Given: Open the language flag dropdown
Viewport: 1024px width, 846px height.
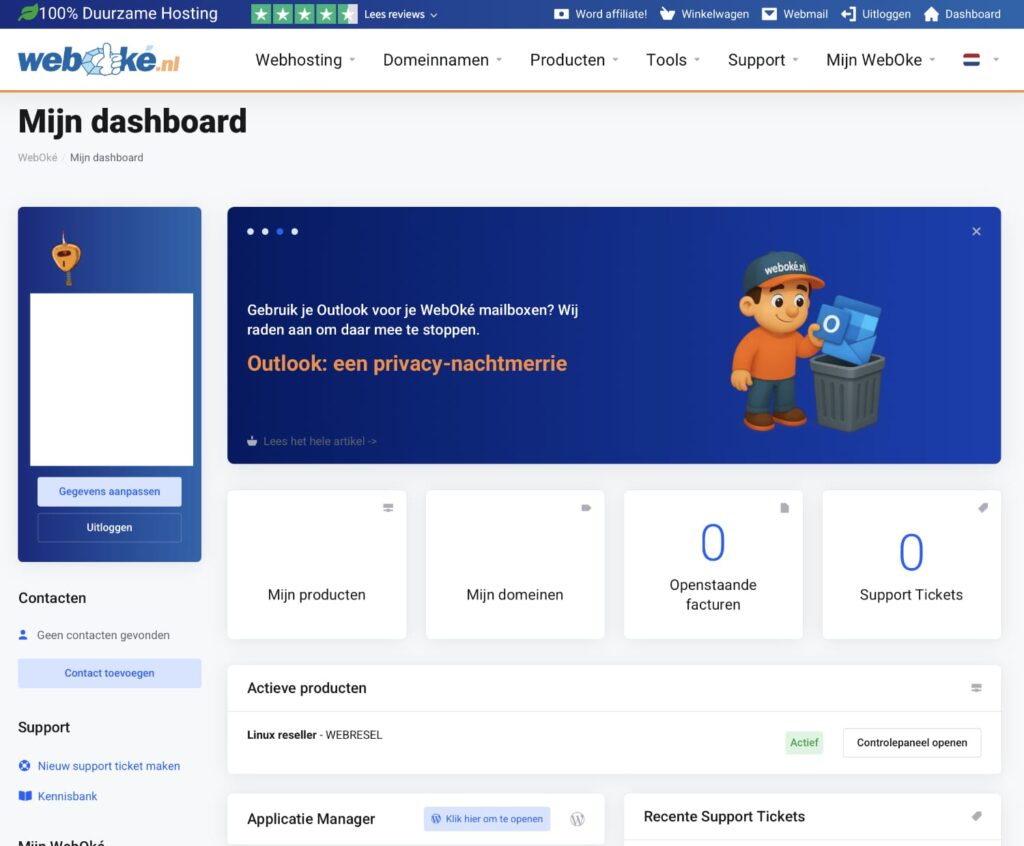Looking at the screenshot, I should tap(980, 60).
